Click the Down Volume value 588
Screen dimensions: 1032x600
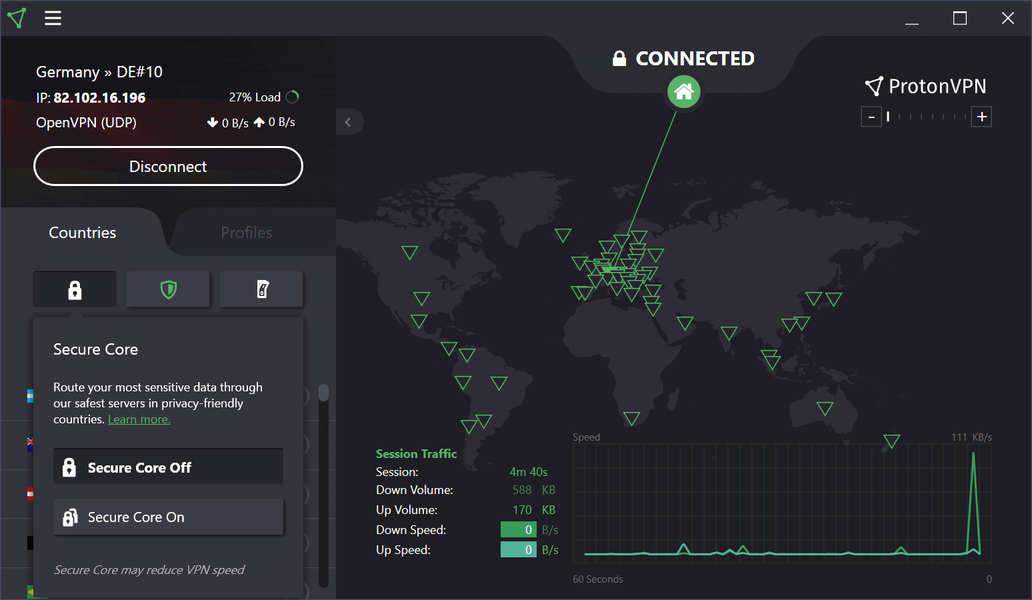522,490
